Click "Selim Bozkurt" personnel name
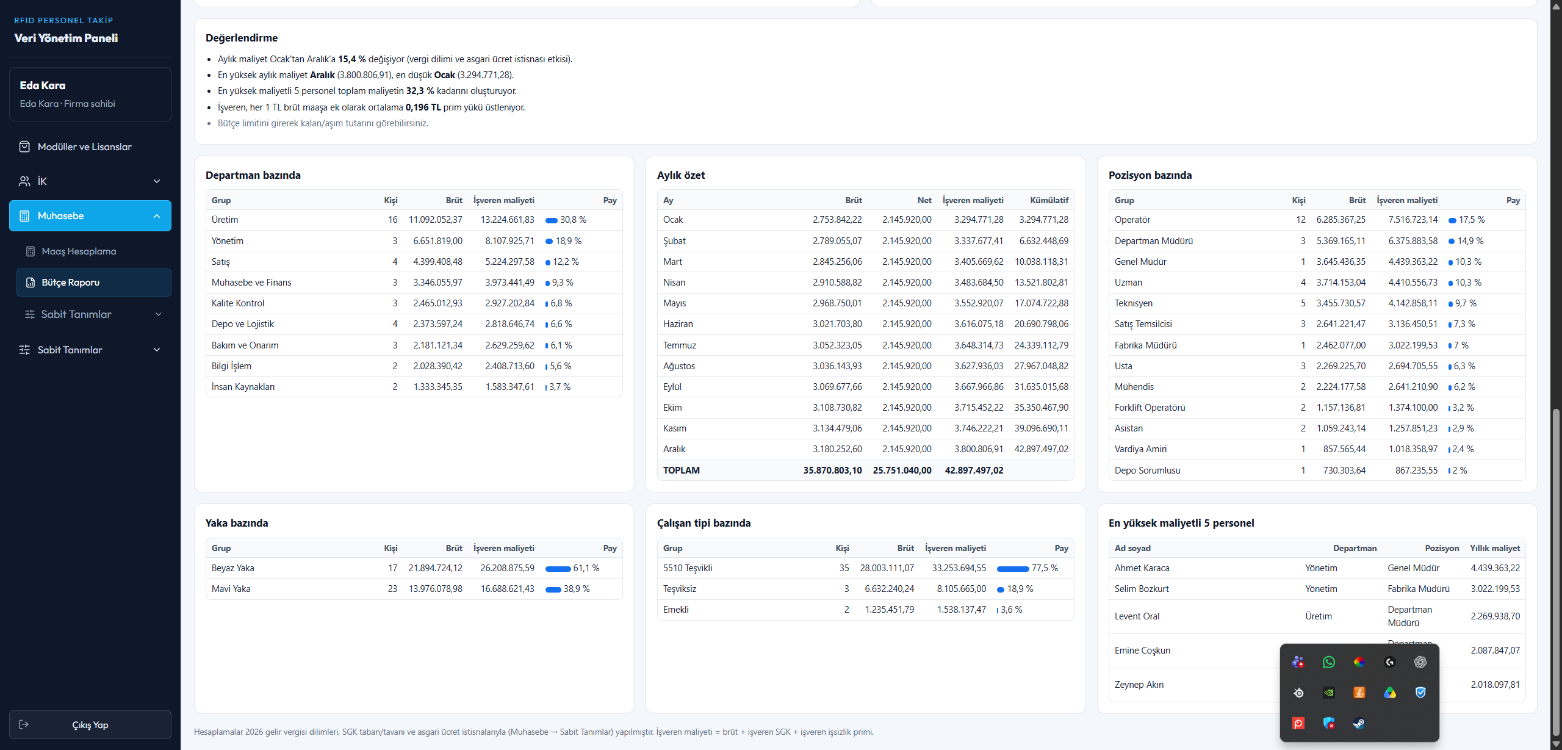 coord(1142,589)
